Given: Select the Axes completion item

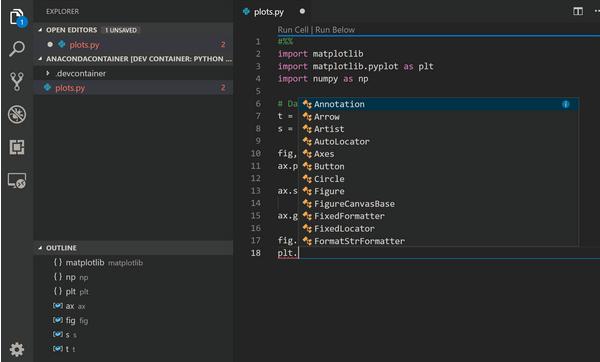Looking at the screenshot, I should pos(439,154).
